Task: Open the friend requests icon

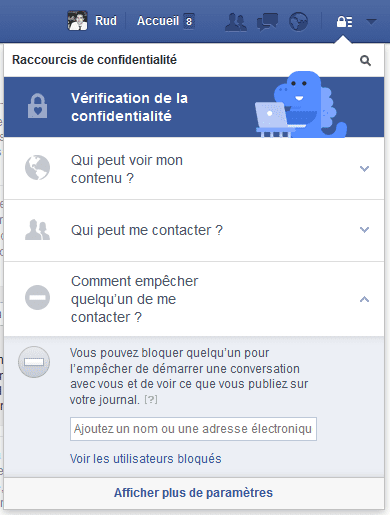Action: point(236,22)
